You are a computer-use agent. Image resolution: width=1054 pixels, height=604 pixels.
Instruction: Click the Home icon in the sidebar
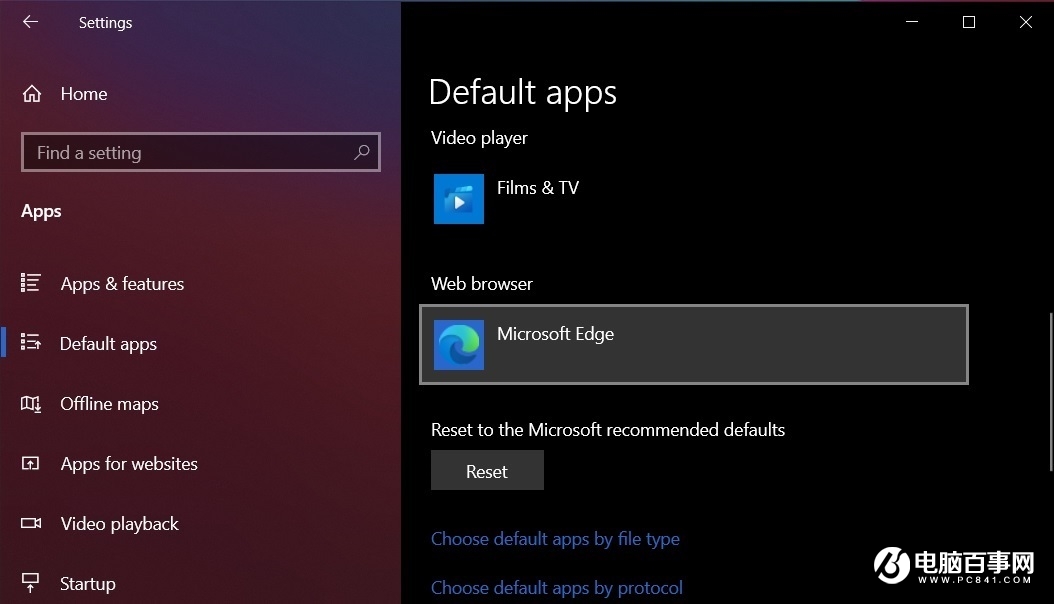31,93
